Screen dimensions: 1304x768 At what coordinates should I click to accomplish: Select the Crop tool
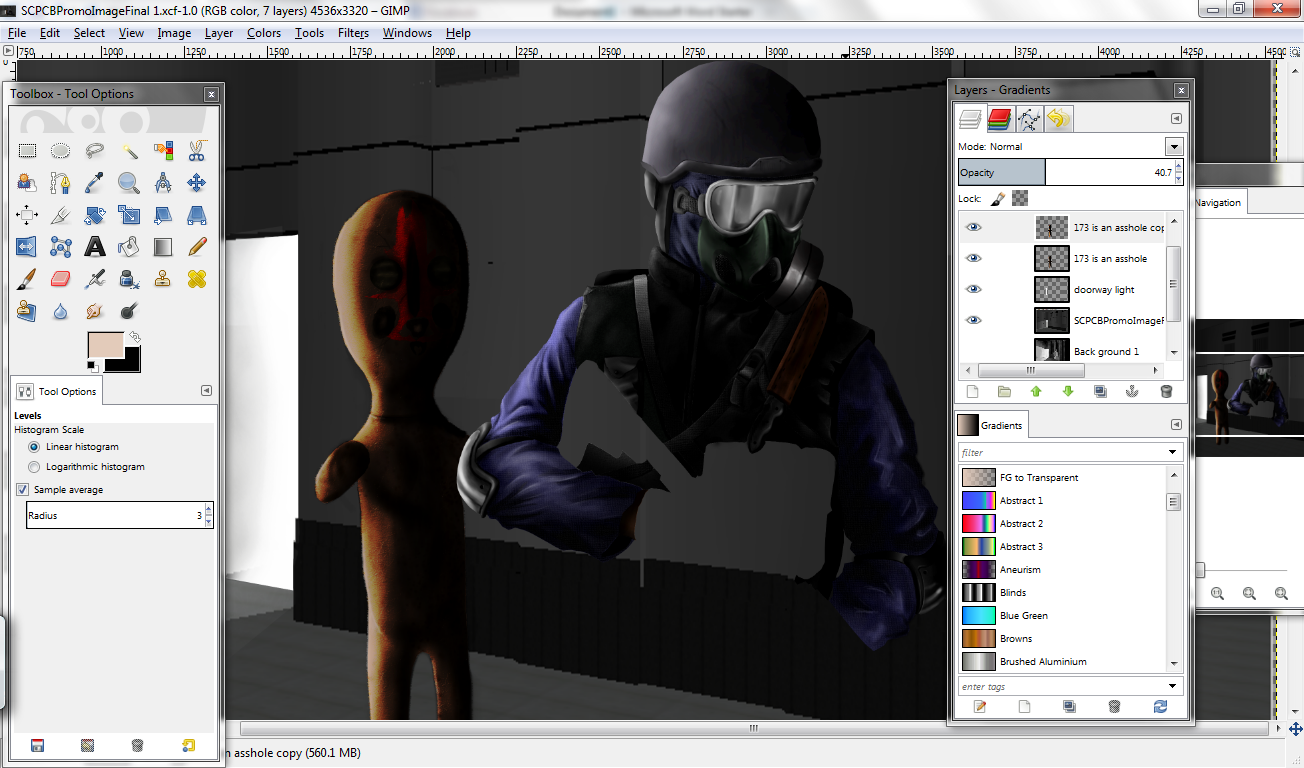click(x=61, y=215)
